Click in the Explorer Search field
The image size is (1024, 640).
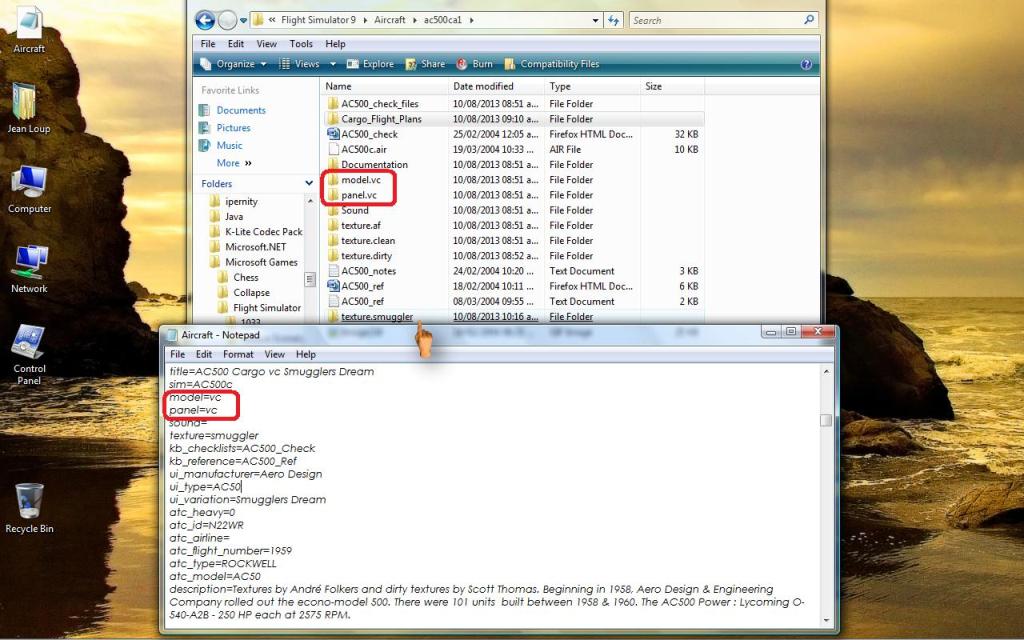(715, 20)
